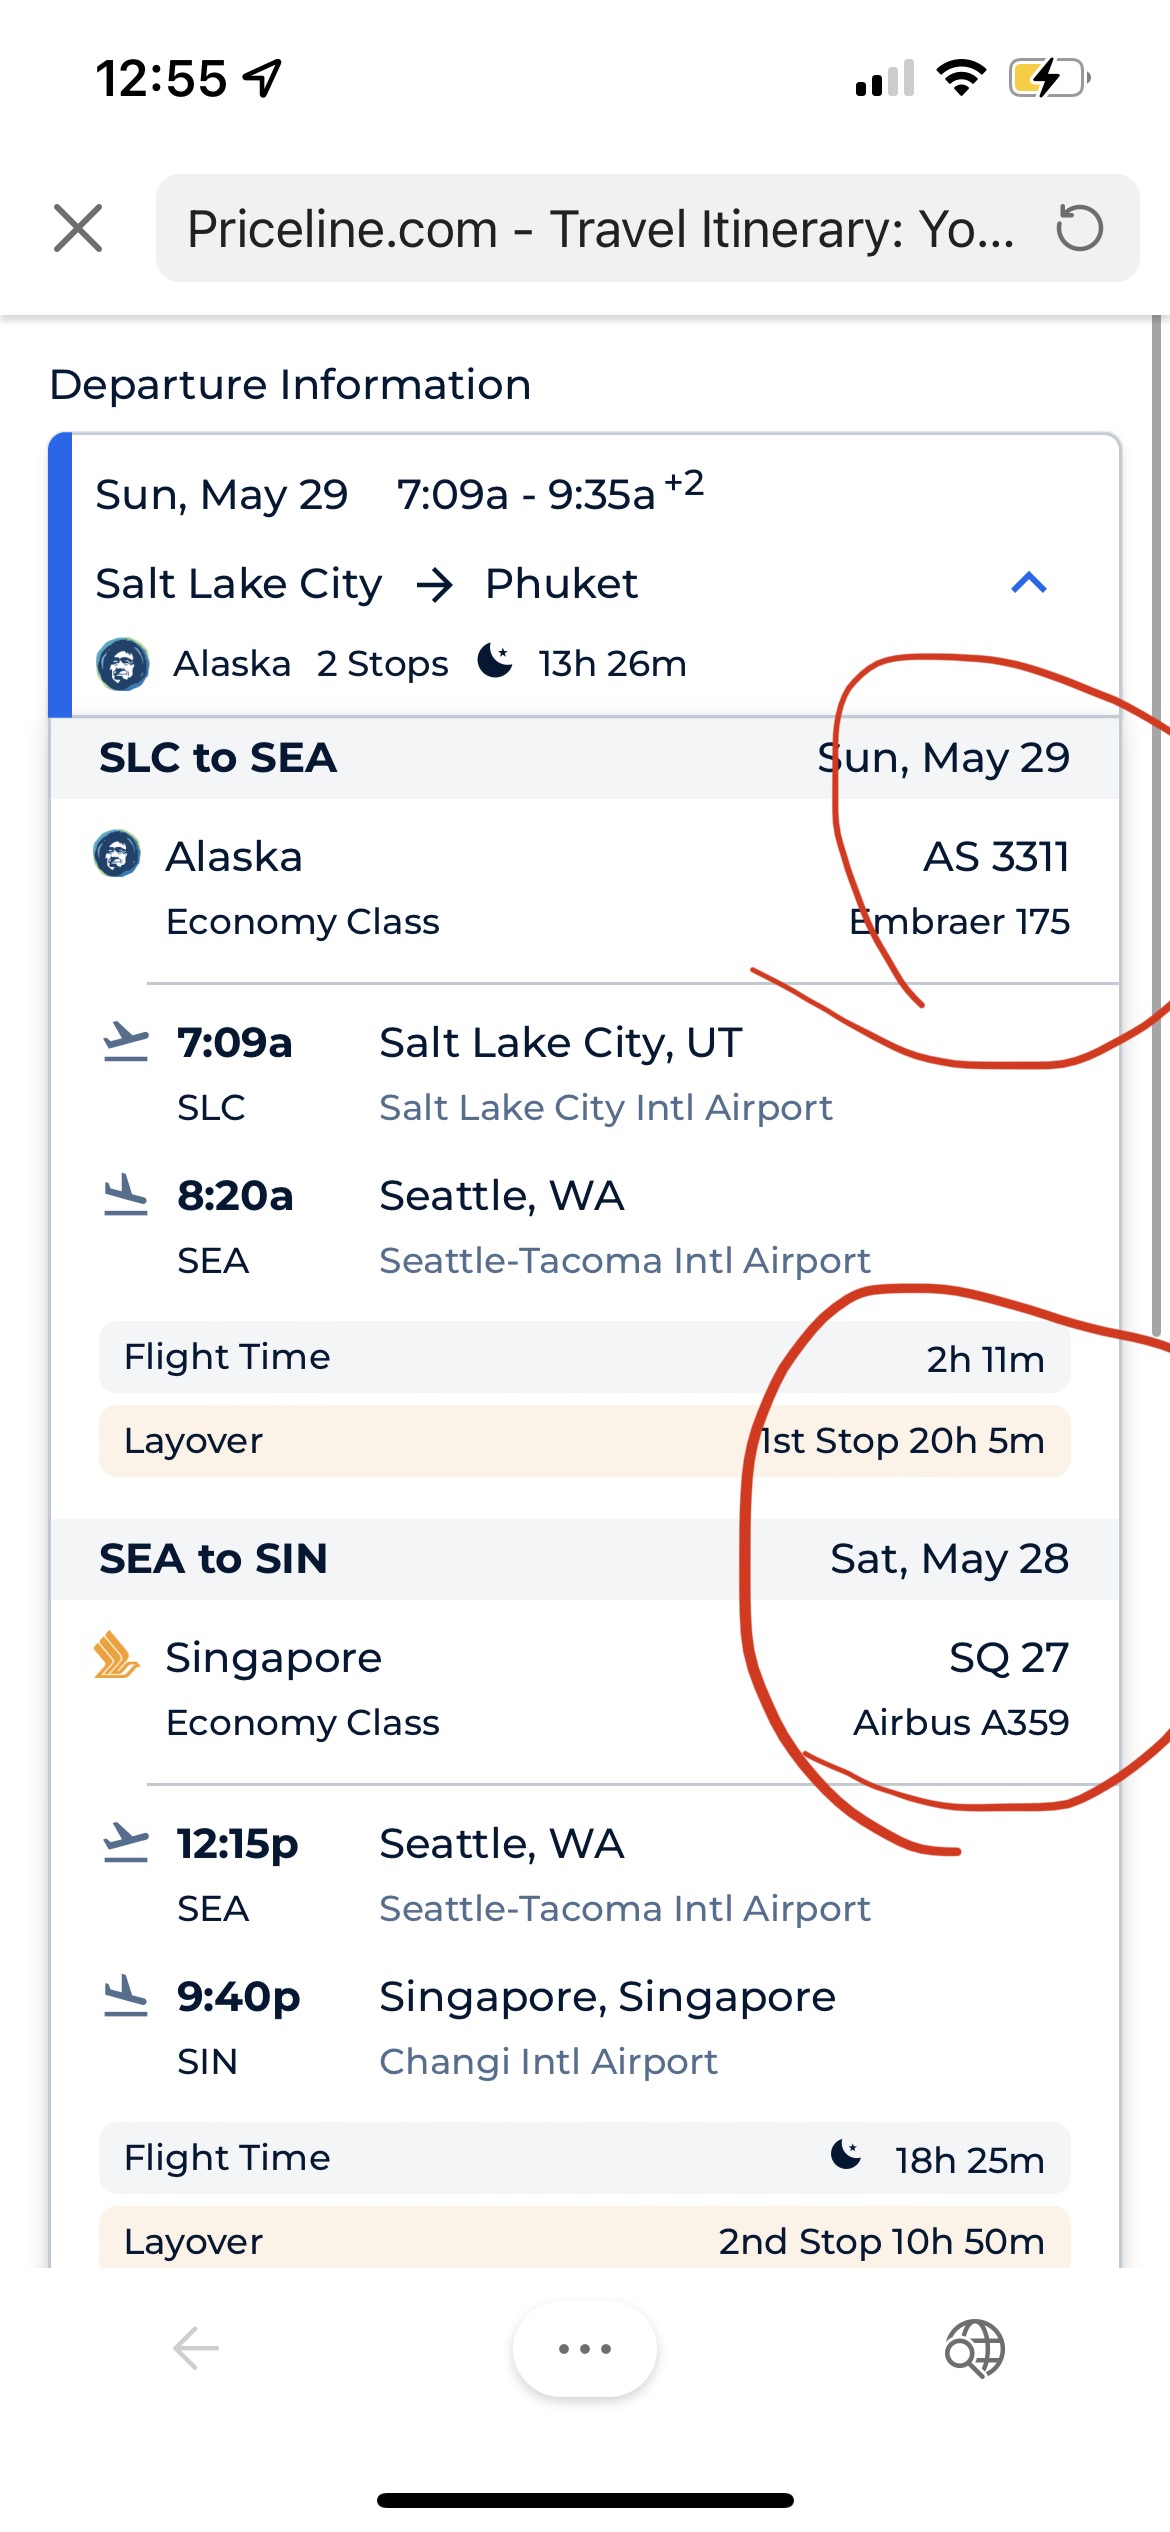Tap the 7:09a takeoff plane icon
The height and width of the screenshot is (2532, 1170).
tap(126, 1042)
